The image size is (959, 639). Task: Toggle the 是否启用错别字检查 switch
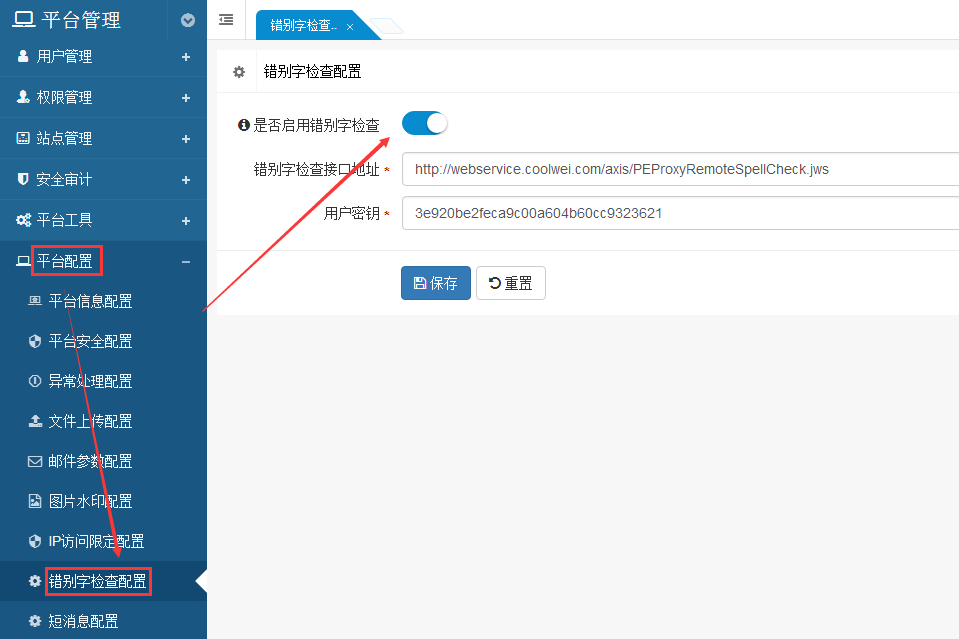click(424, 123)
